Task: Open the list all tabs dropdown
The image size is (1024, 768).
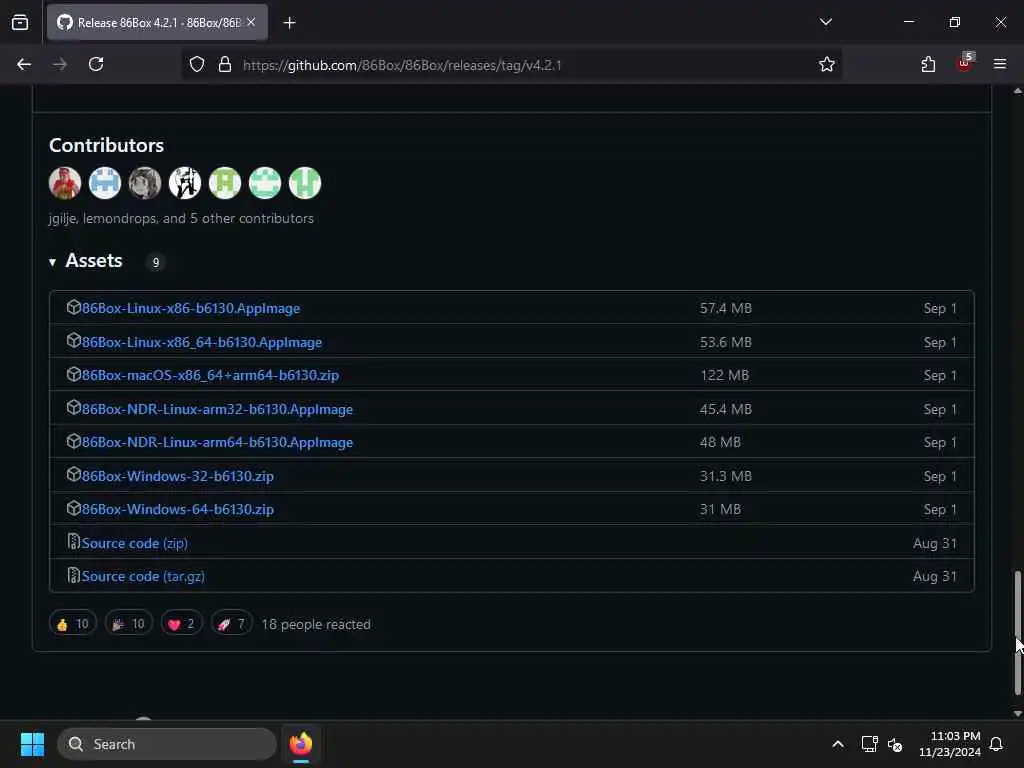Action: [x=825, y=22]
